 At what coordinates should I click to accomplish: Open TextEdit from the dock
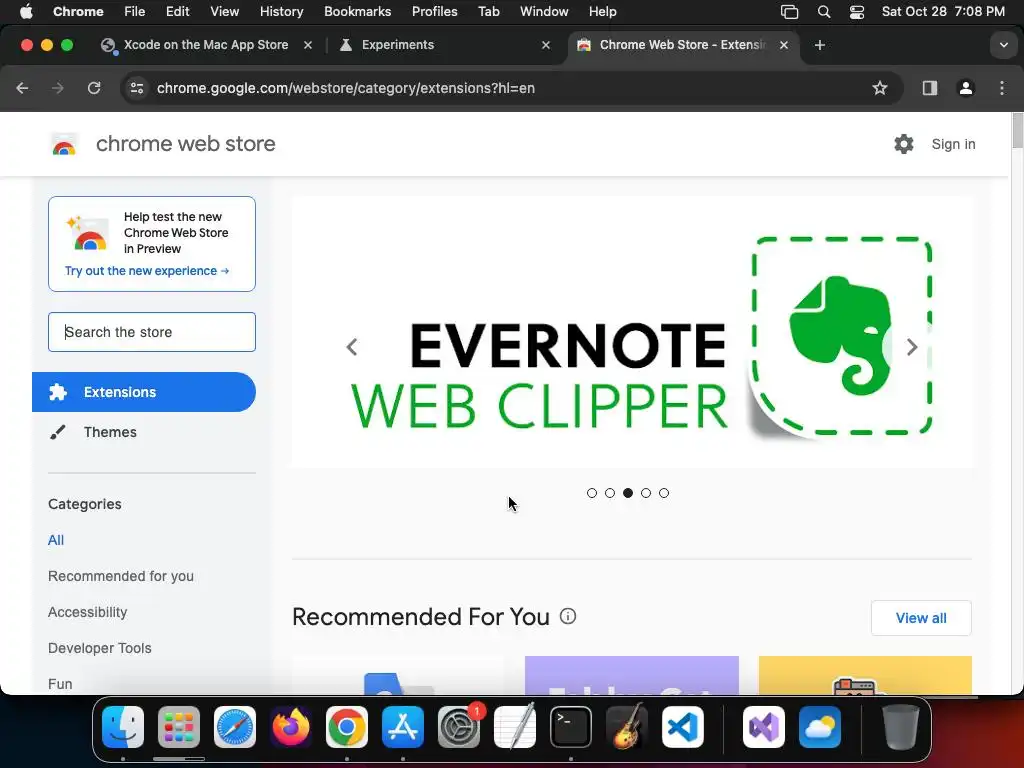pos(515,727)
